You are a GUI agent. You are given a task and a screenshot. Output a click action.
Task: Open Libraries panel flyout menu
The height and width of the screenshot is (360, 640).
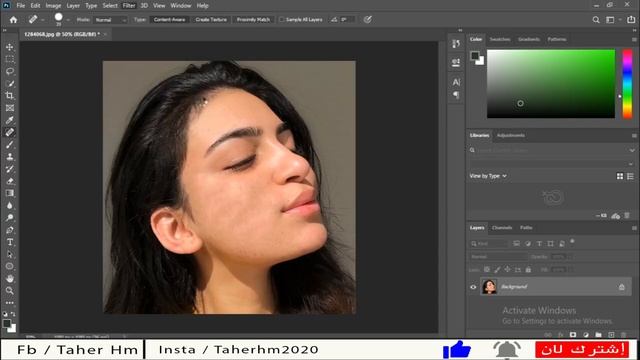[x=634, y=136]
